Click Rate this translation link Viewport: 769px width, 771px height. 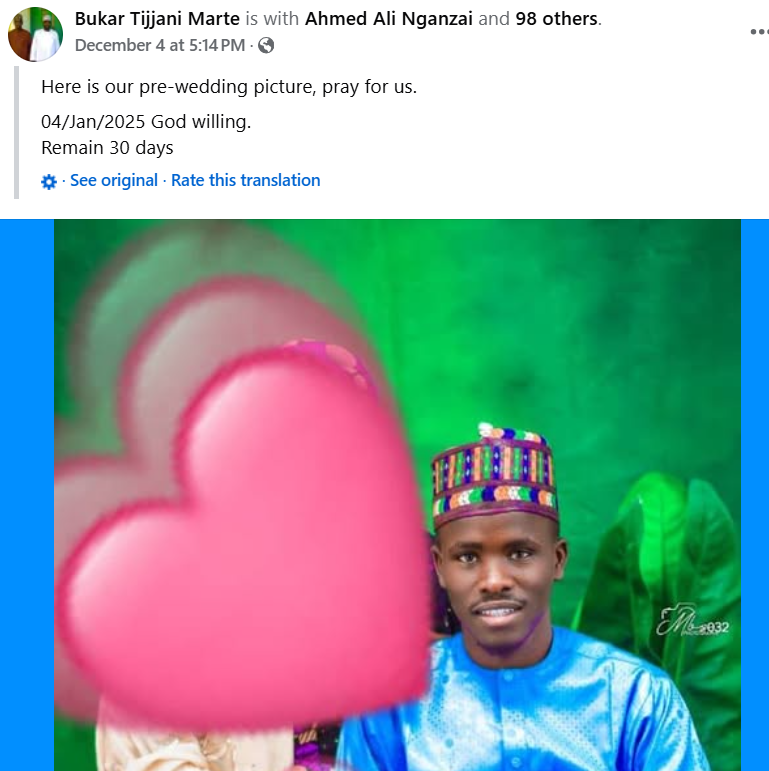click(x=245, y=180)
